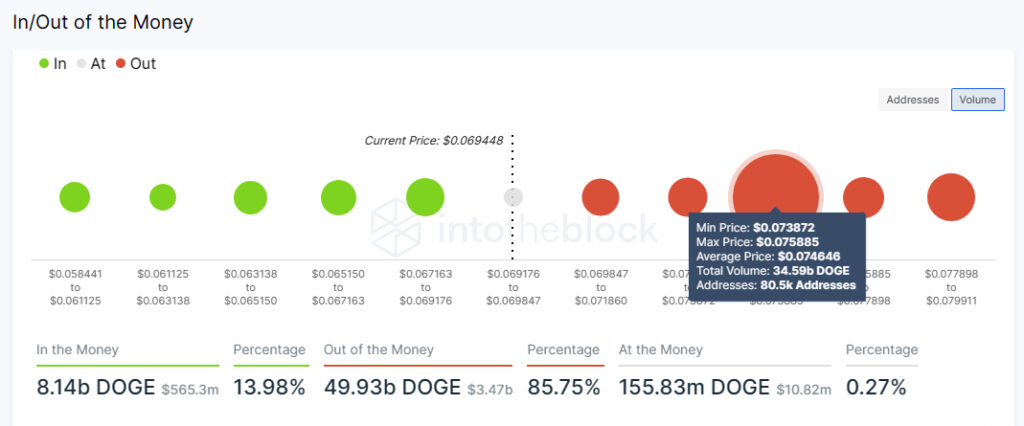Image resolution: width=1024 pixels, height=426 pixels.
Task: Click the Out of the Money heading
Action: point(378,350)
